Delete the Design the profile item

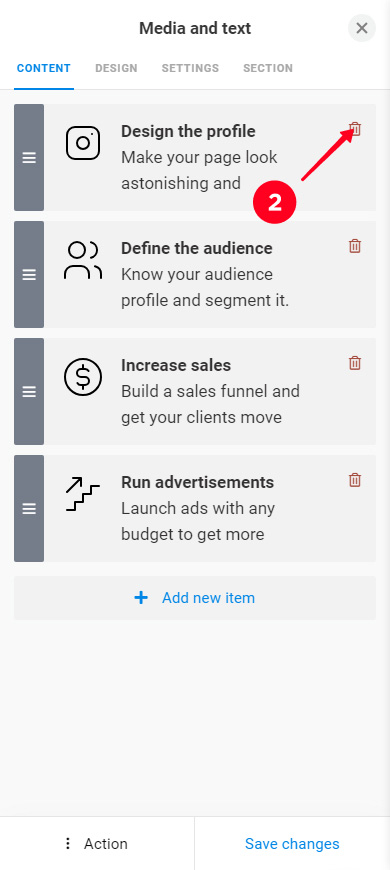pos(355,129)
